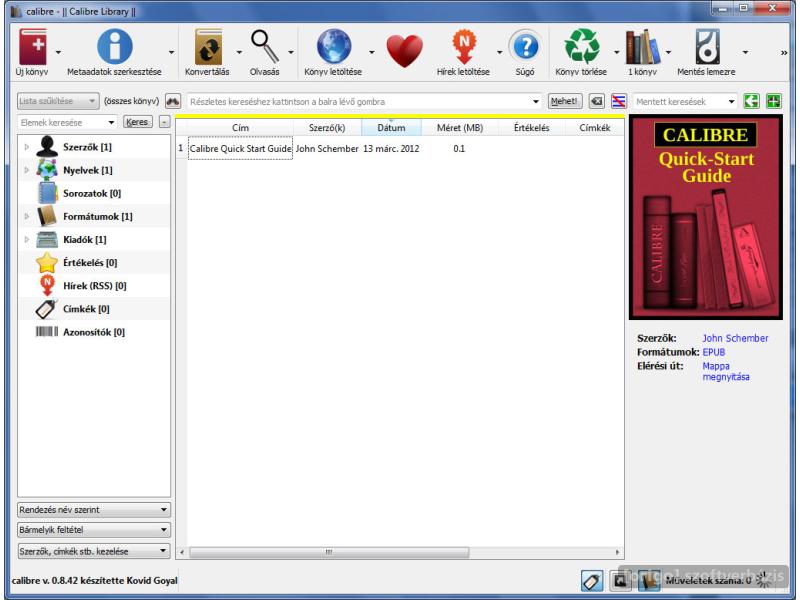Open the Új könyv dropdown arrow
Image resolution: width=800 pixels, height=600 pixels.
click(58, 52)
